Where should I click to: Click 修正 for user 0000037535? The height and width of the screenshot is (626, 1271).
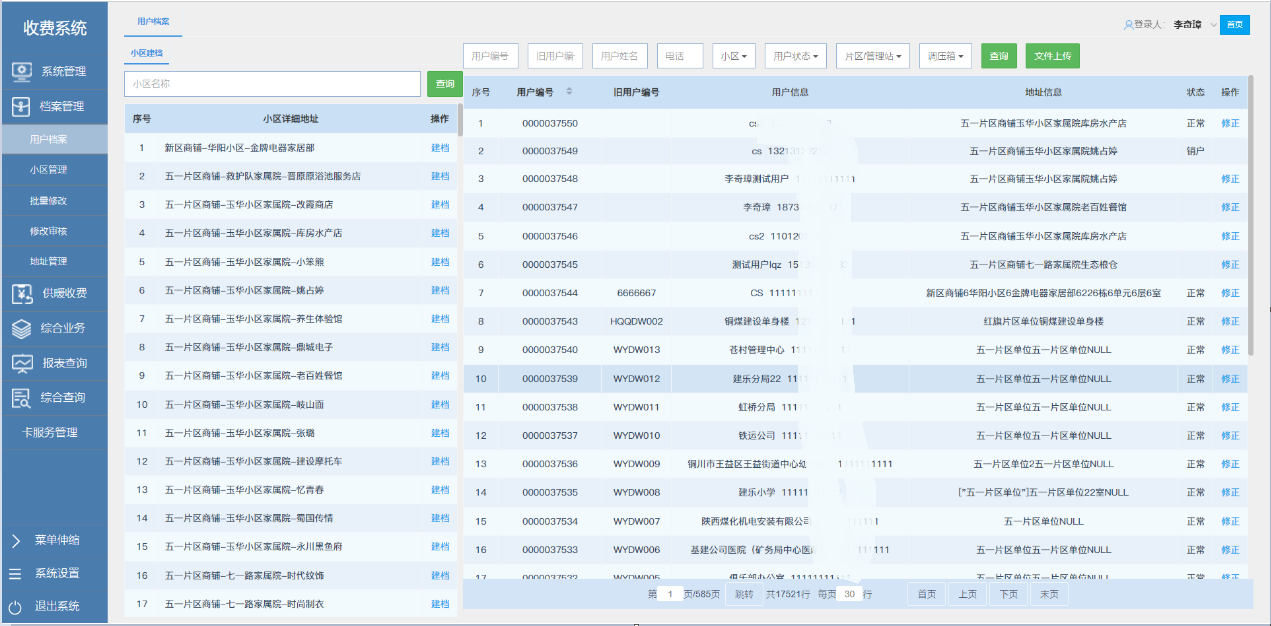tap(1230, 493)
